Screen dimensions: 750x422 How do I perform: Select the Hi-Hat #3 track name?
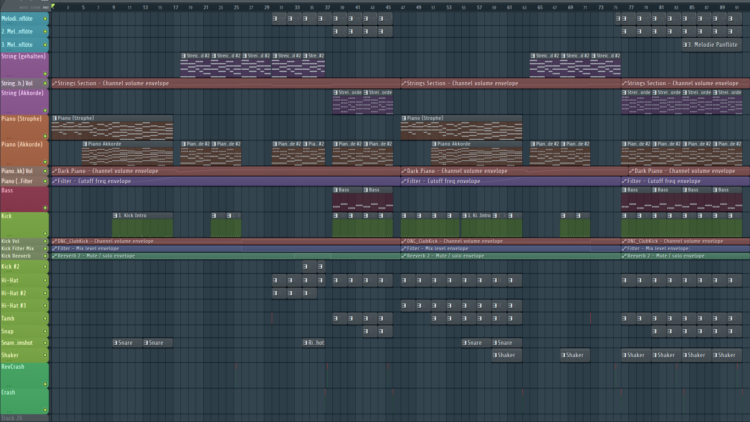pos(14,306)
